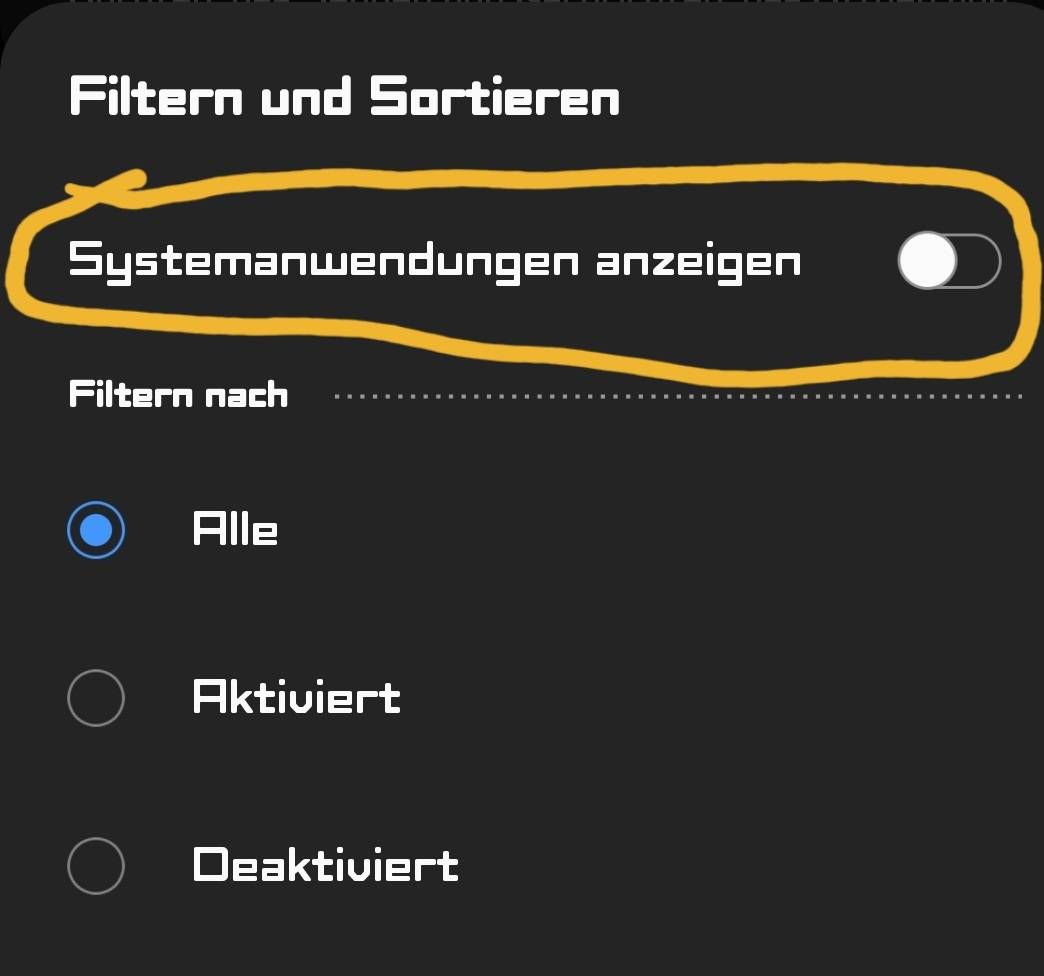Viewport: 1044px width, 976px height.
Task: Click the word "nach" in section header
Action: pos(246,395)
